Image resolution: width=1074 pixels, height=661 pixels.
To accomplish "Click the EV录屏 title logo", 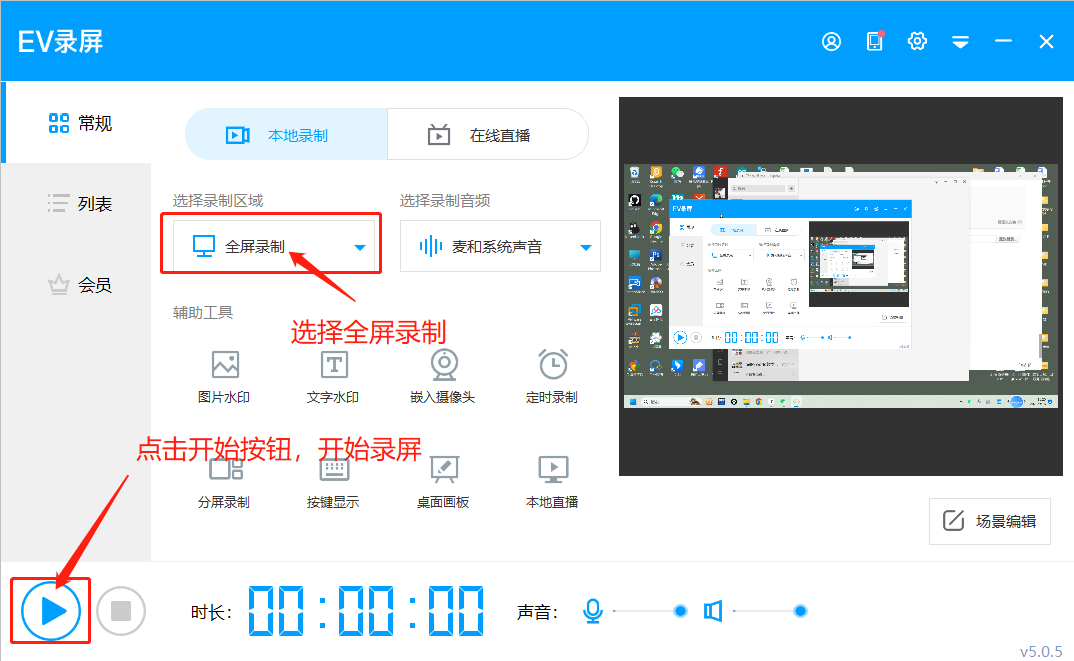I will coord(60,42).
